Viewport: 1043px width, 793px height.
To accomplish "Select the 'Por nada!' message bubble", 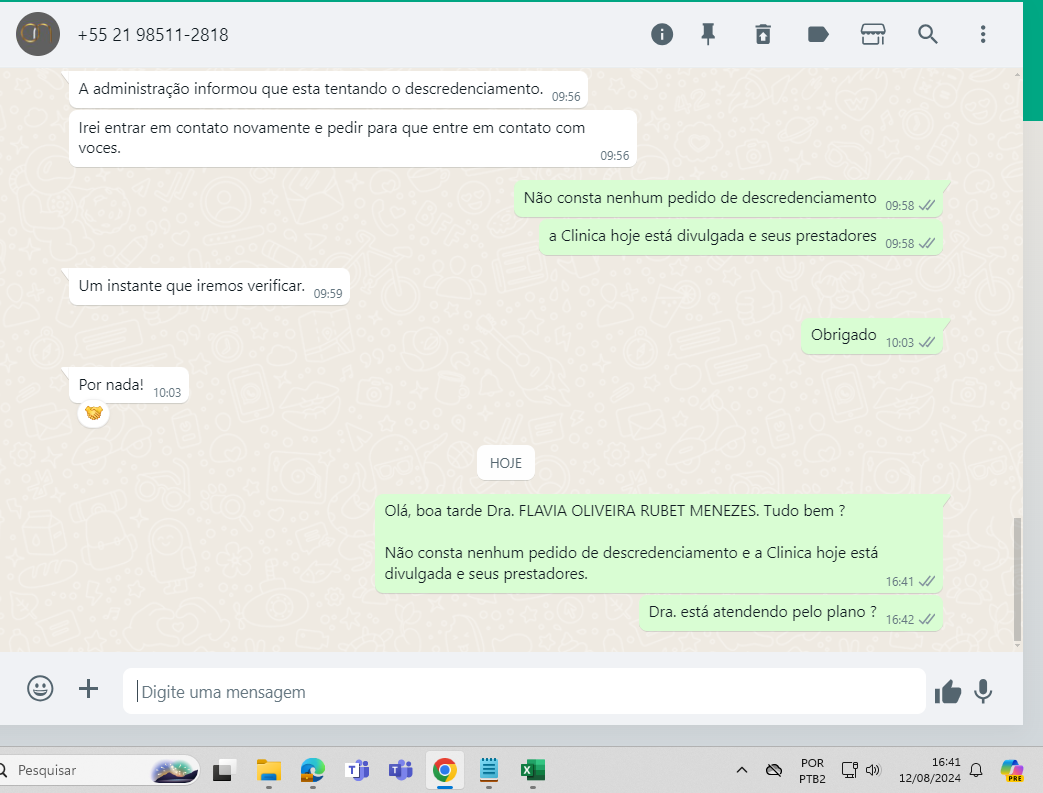I will (x=129, y=385).
